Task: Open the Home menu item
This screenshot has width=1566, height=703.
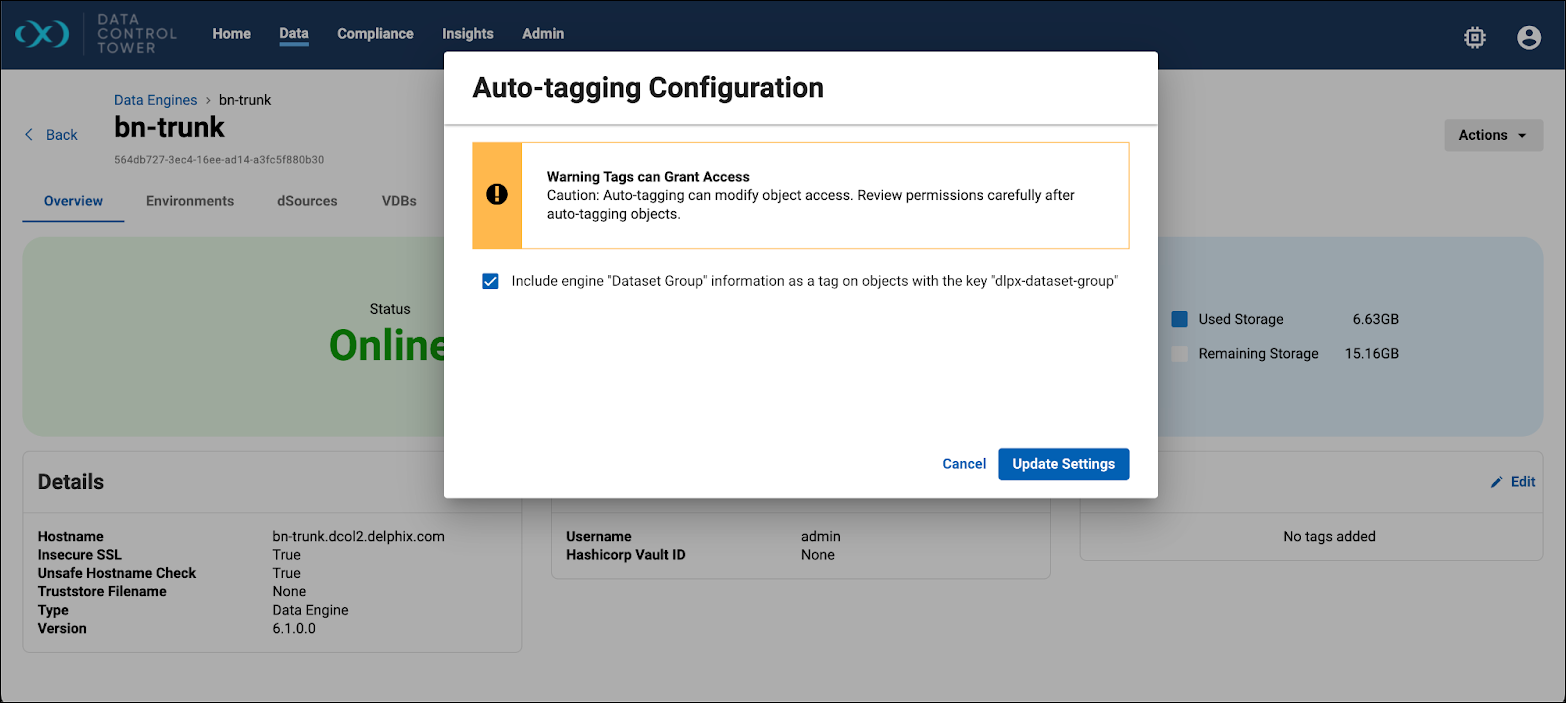Action: (231, 34)
